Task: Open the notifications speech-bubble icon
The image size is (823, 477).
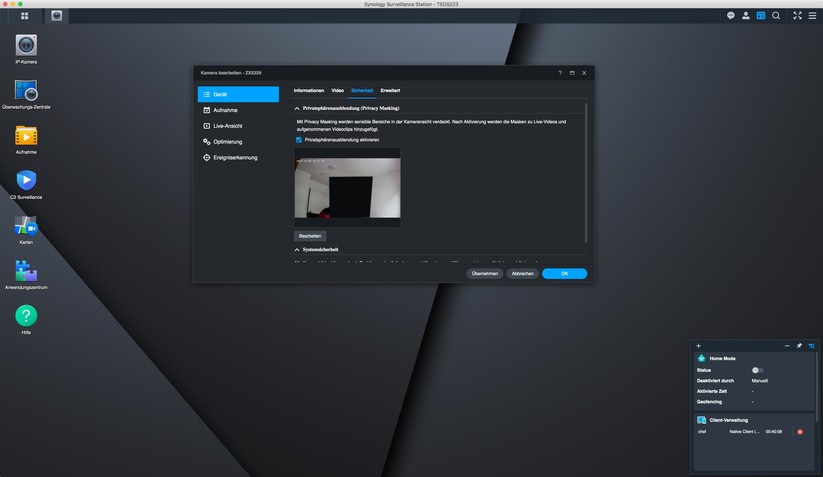Action: (731, 16)
